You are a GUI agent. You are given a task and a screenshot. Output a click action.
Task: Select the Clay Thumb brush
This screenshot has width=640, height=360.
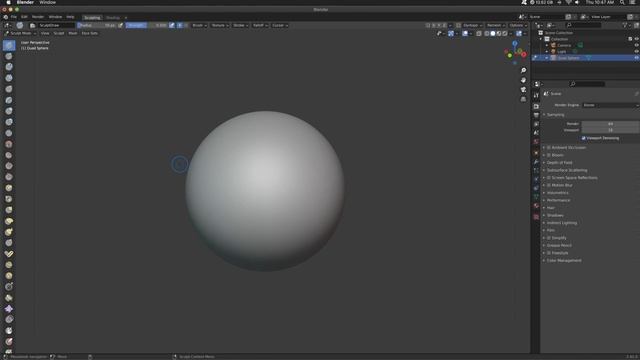tap(9, 89)
